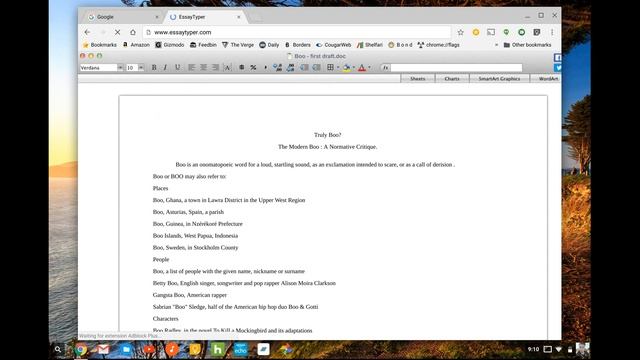Image resolution: width=640 pixels, height=360 pixels.
Task: Align text left in the editor toolbar
Action: pyautogui.click(x=191, y=67)
